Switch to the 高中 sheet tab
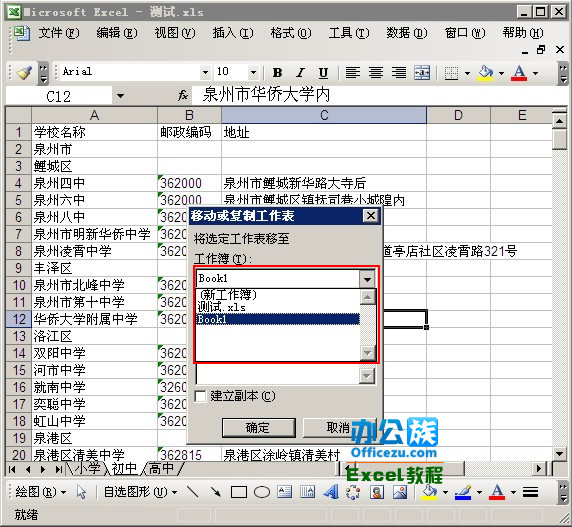Viewport: 572px width, 527px height. click(161, 469)
